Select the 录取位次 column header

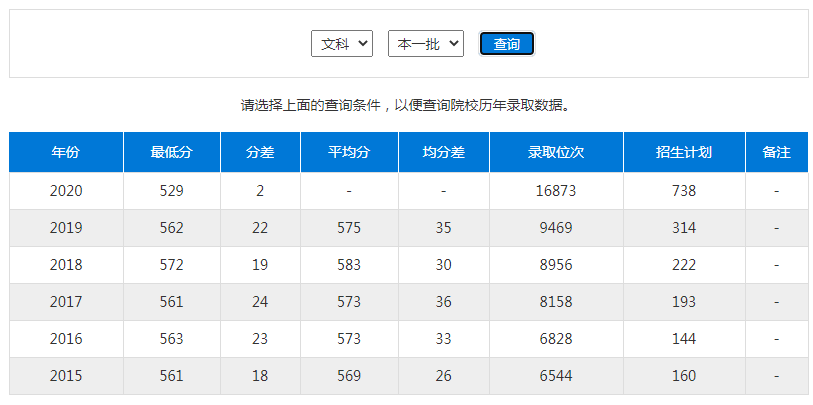(x=556, y=152)
